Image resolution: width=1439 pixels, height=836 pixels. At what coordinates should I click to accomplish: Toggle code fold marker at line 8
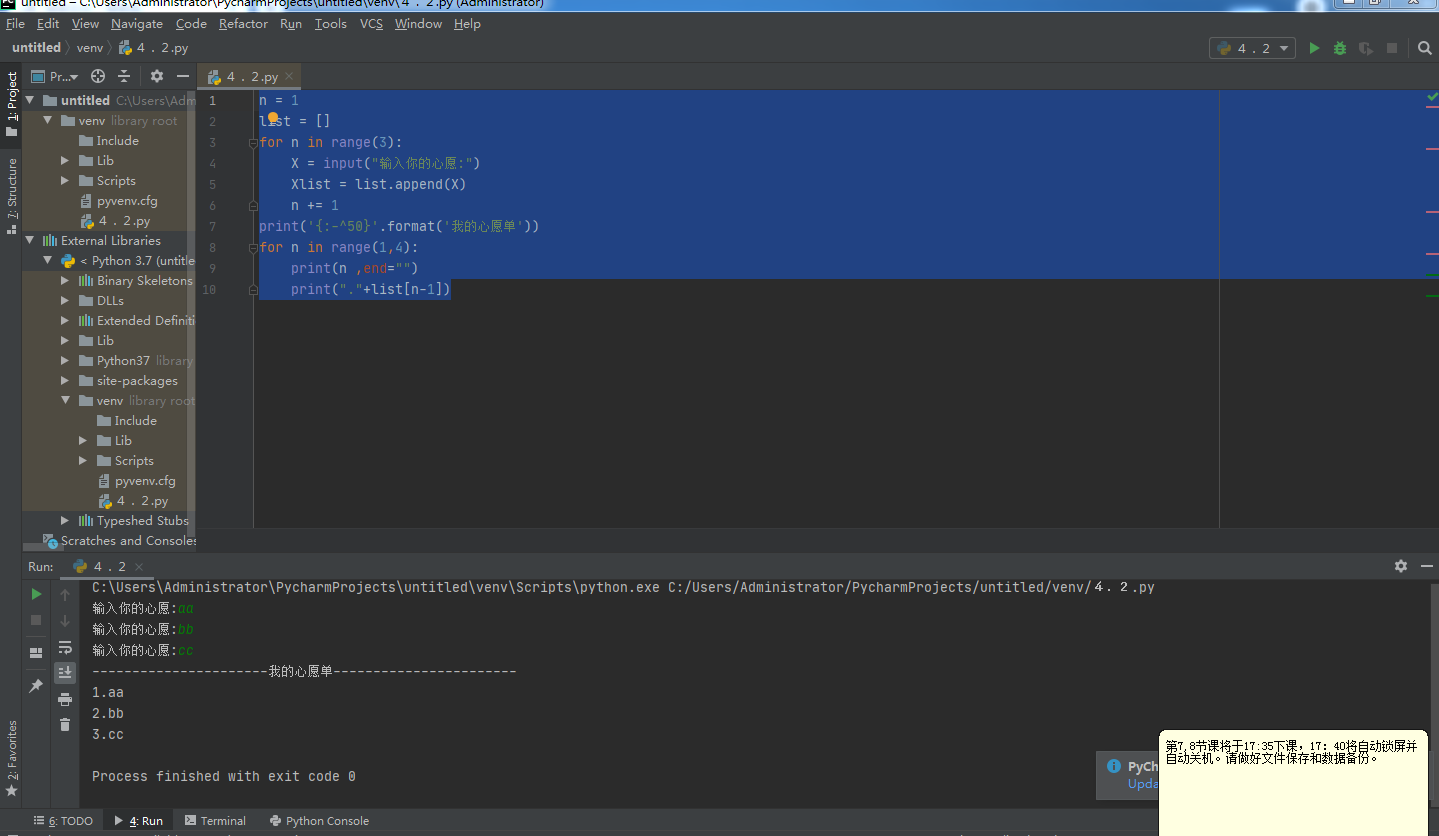point(253,247)
